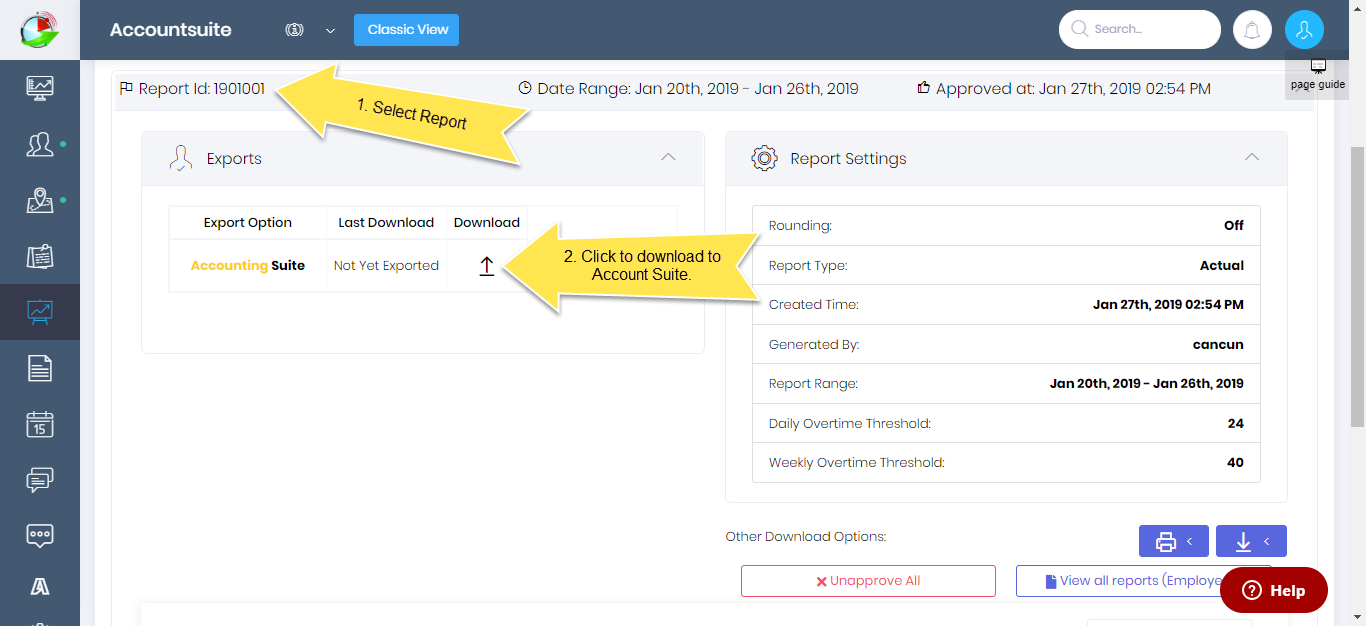Screen dimensions: 1366x626
Task: Open notifications bell
Action: point(1252,30)
